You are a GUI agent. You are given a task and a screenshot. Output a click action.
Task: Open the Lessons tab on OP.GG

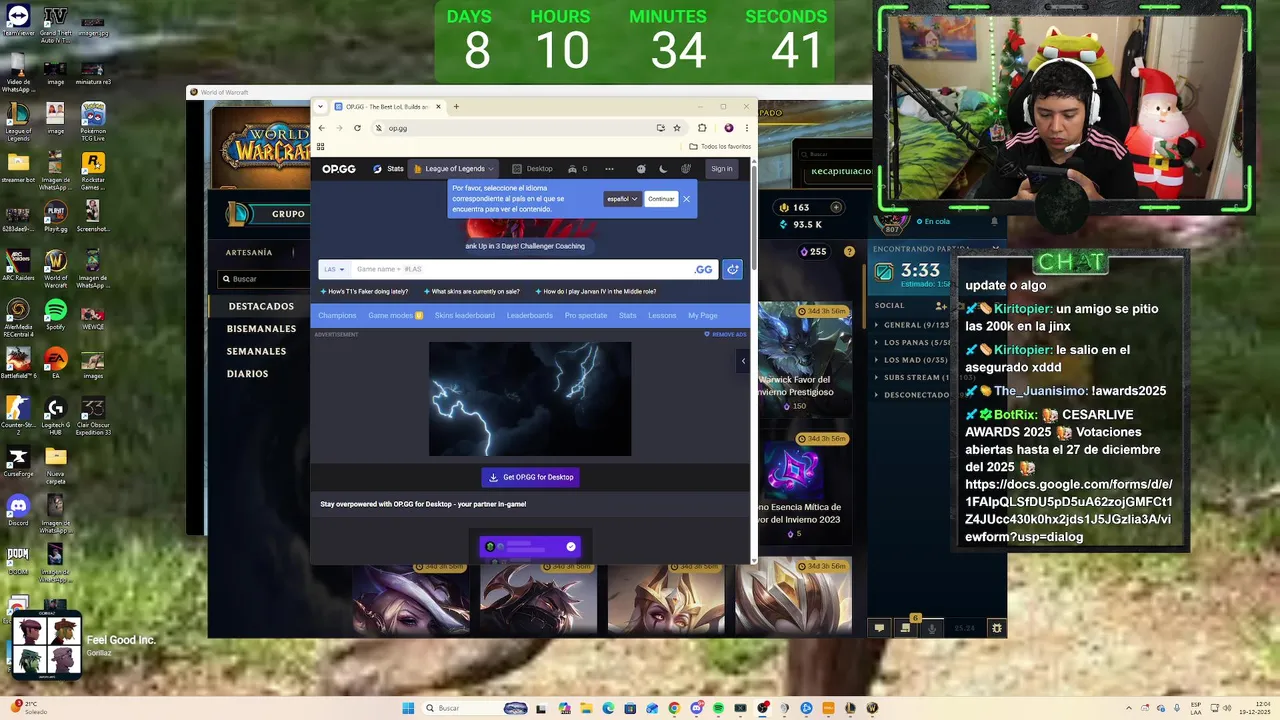tap(662, 316)
